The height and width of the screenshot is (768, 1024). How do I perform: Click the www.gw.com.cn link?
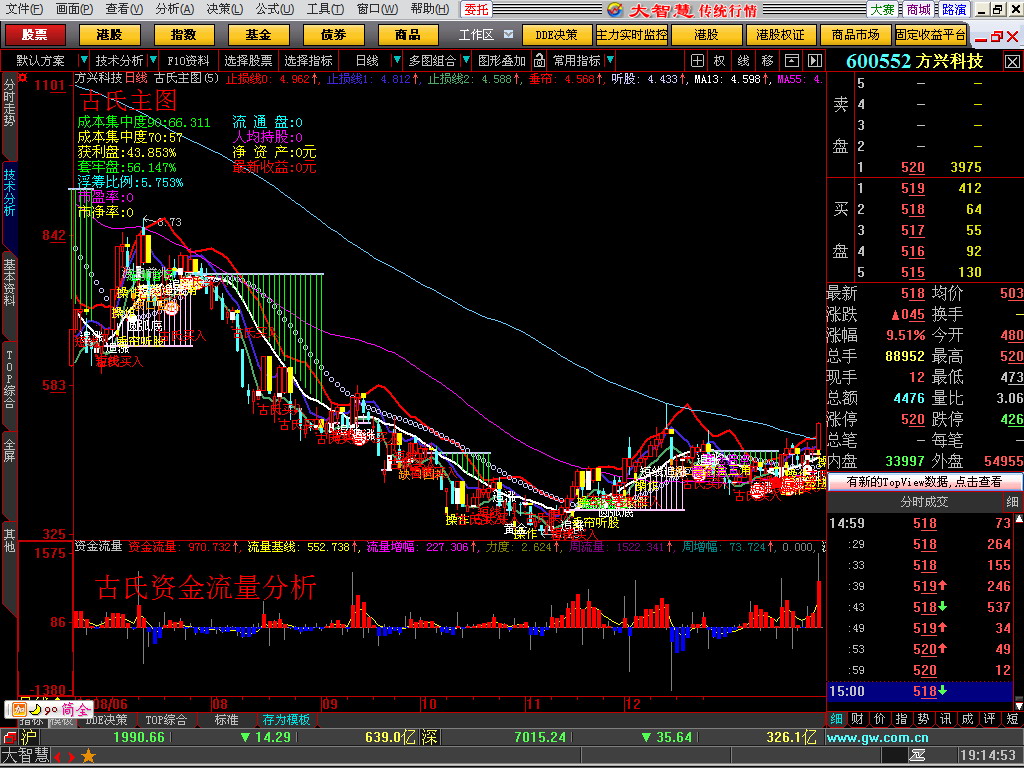[877, 738]
